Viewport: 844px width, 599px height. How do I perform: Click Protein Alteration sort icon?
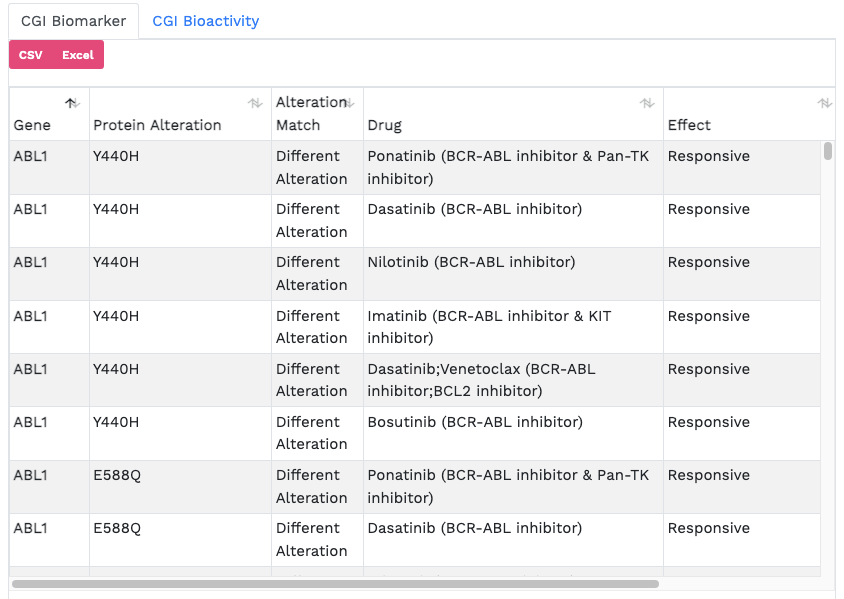(x=255, y=103)
